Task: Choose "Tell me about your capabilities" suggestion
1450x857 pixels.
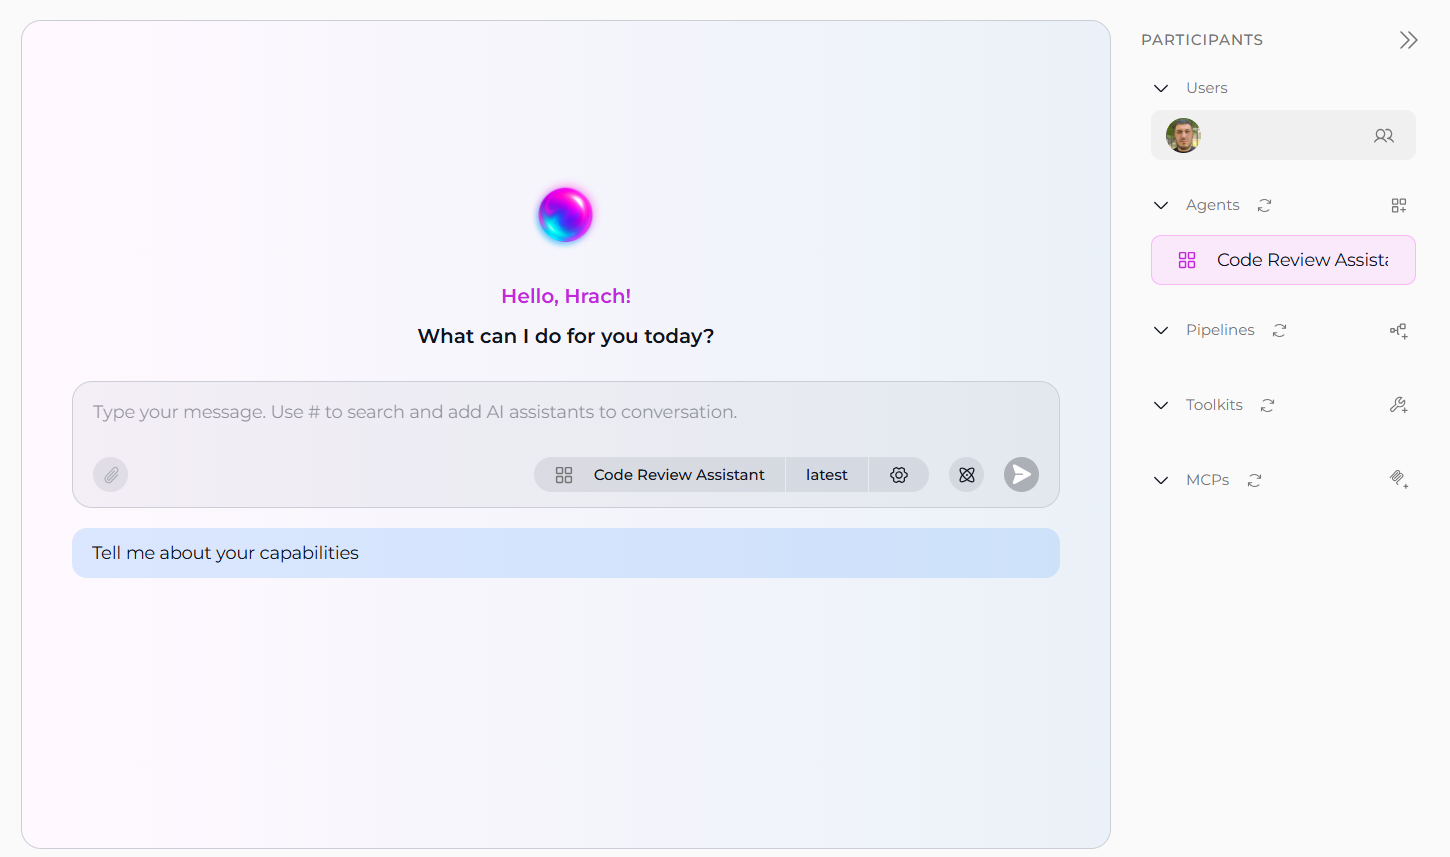Action: click(565, 553)
